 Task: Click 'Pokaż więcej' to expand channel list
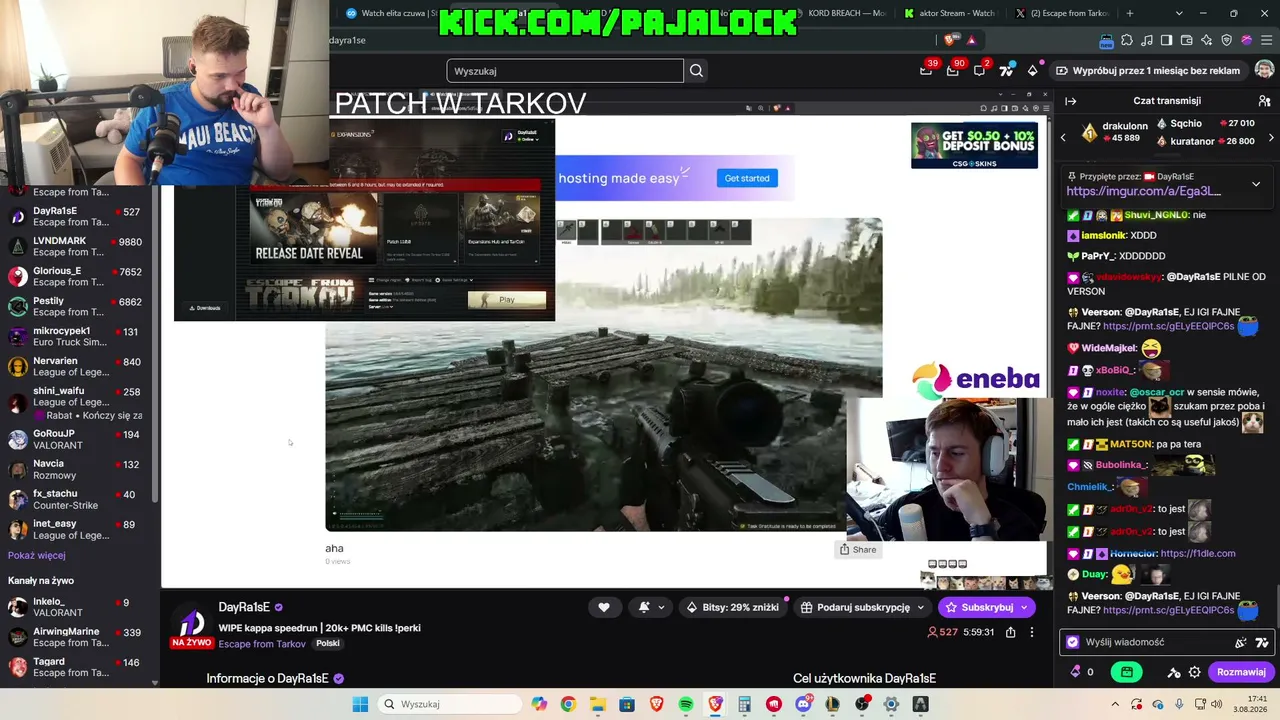pos(37,556)
